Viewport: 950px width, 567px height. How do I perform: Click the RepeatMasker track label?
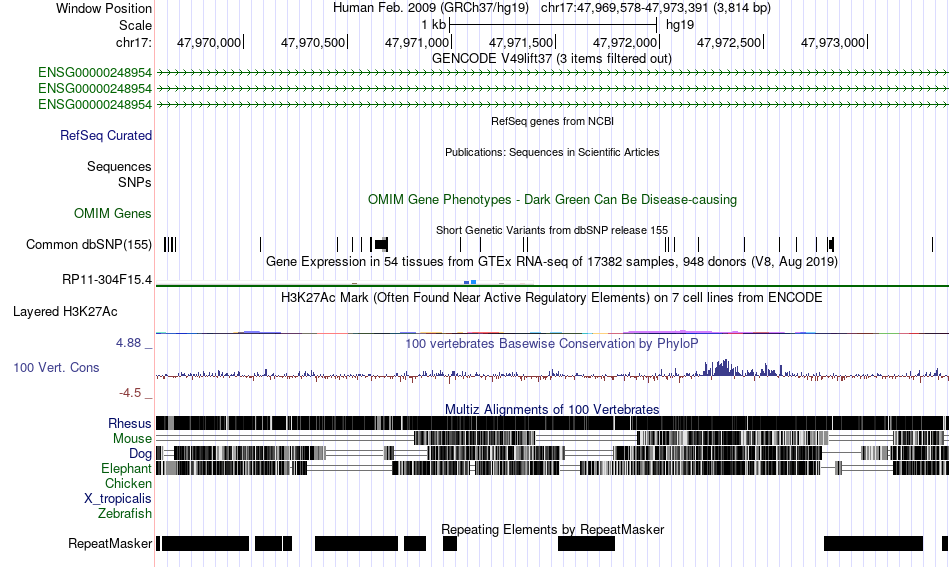point(110,544)
